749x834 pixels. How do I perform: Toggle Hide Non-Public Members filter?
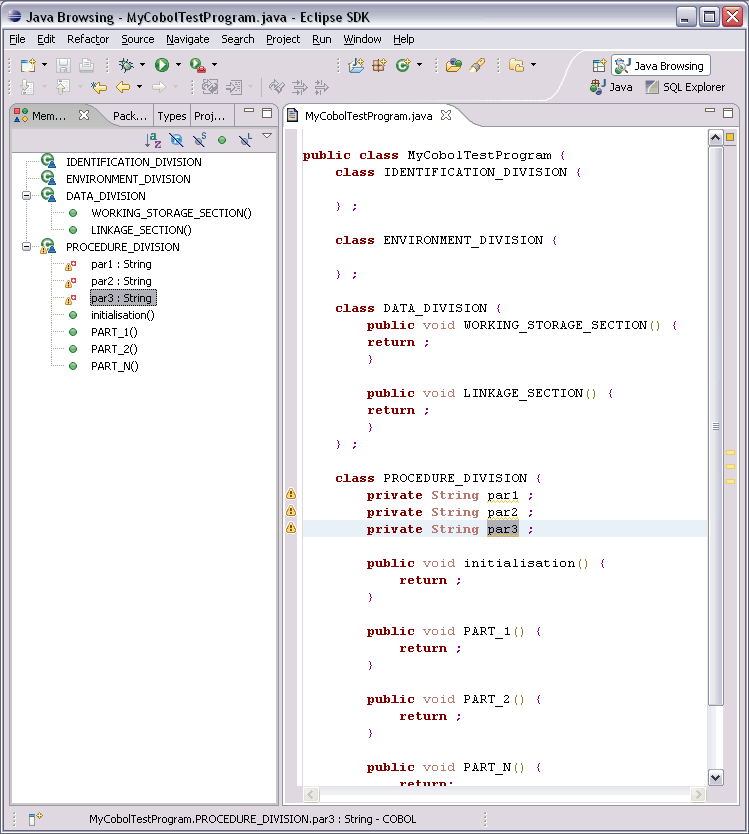point(222,141)
